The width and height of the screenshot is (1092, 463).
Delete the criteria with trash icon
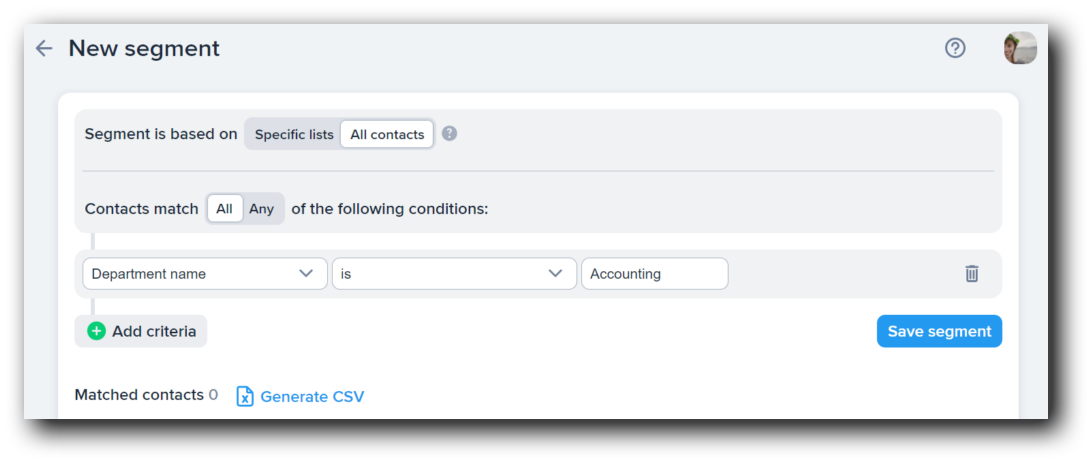click(x=971, y=274)
